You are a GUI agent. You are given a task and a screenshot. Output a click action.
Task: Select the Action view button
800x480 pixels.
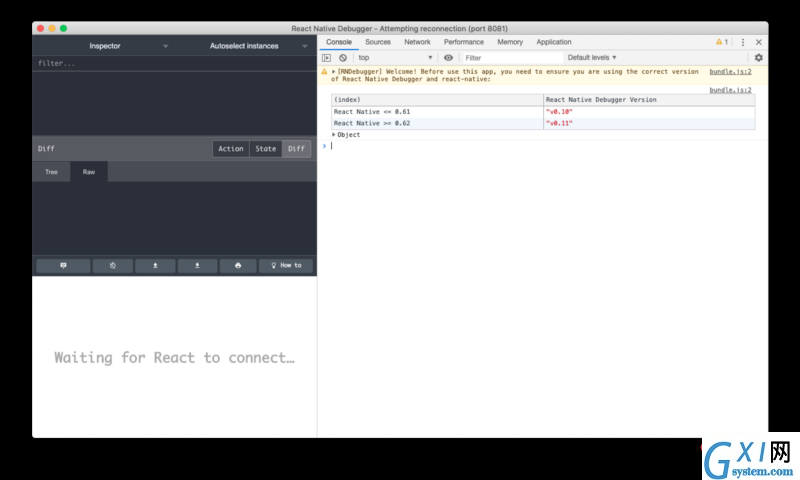pos(231,148)
